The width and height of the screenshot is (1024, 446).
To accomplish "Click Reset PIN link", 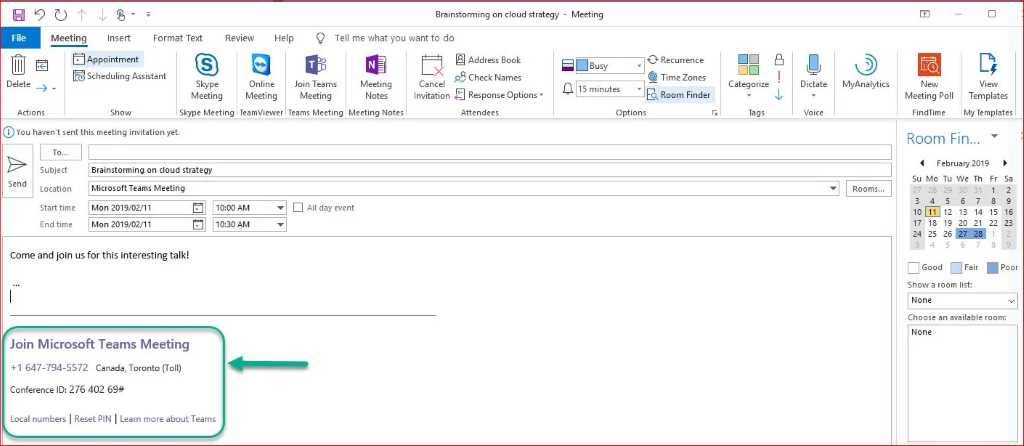I will coord(93,419).
